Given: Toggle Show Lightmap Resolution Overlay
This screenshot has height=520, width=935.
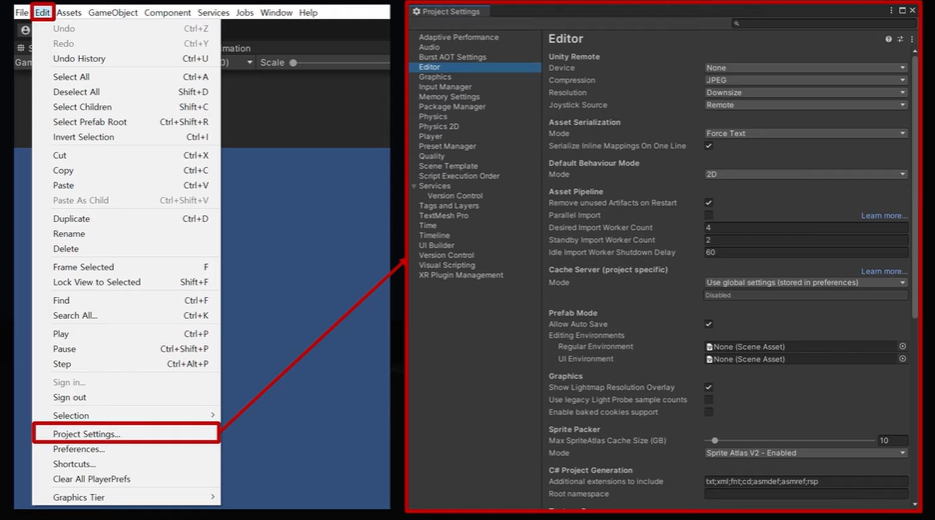Looking at the screenshot, I should (x=708, y=388).
